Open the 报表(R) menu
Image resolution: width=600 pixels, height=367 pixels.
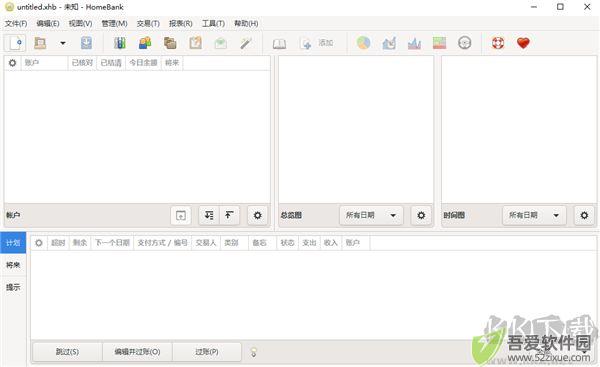point(181,23)
